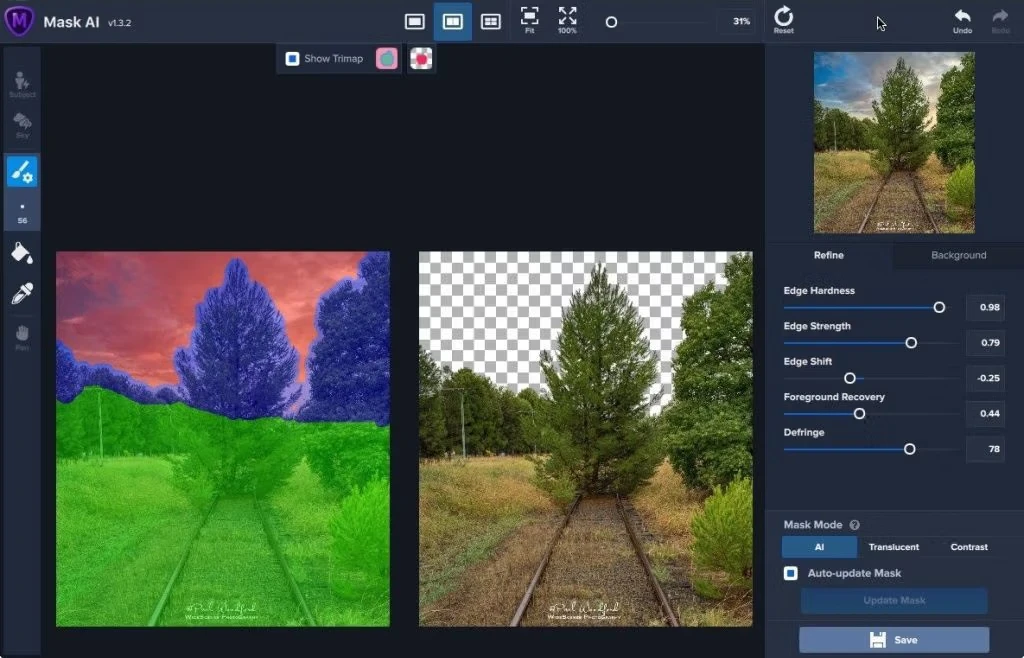Select the paint bucket fill tool
The height and width of the screenshot is (658, 1024).
click(22, 253)
